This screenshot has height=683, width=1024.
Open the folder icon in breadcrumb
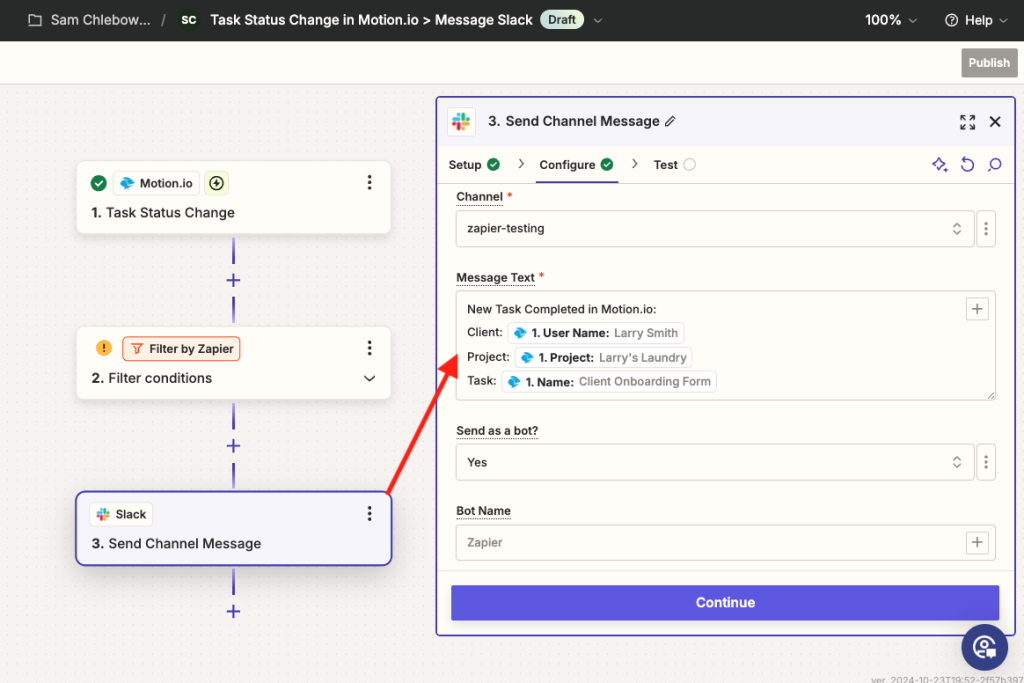tap(35, 20)
